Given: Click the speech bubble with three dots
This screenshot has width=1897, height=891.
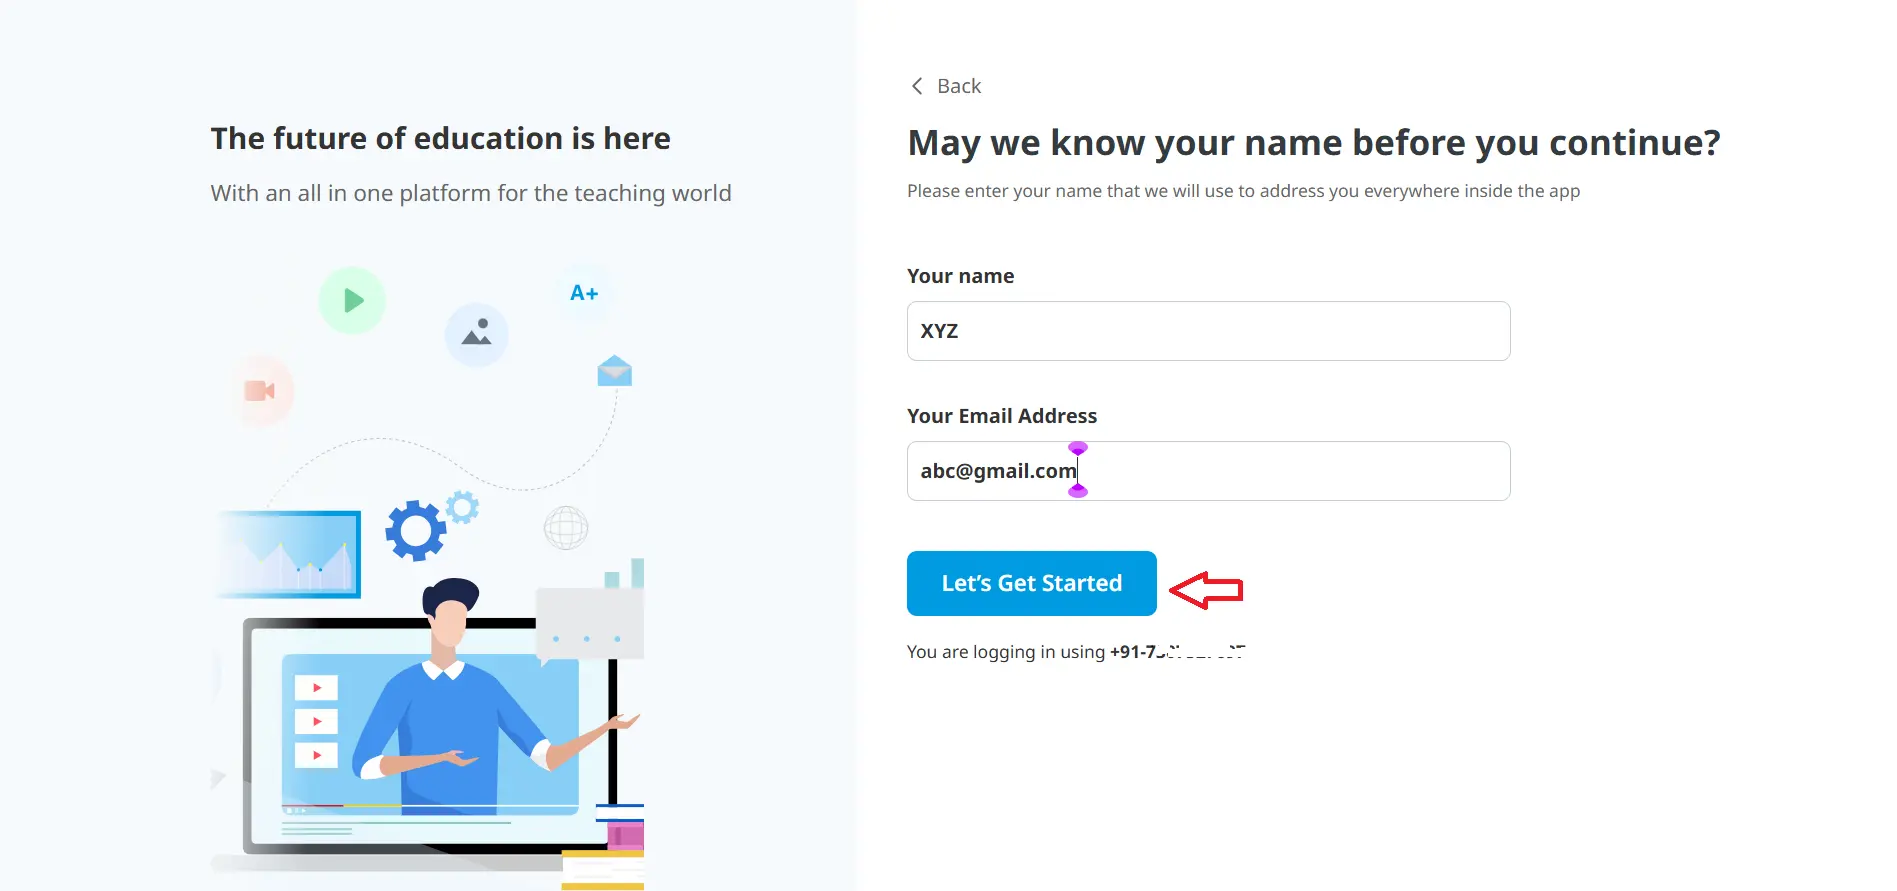Looking at the screenshot, I should point(589,624).
